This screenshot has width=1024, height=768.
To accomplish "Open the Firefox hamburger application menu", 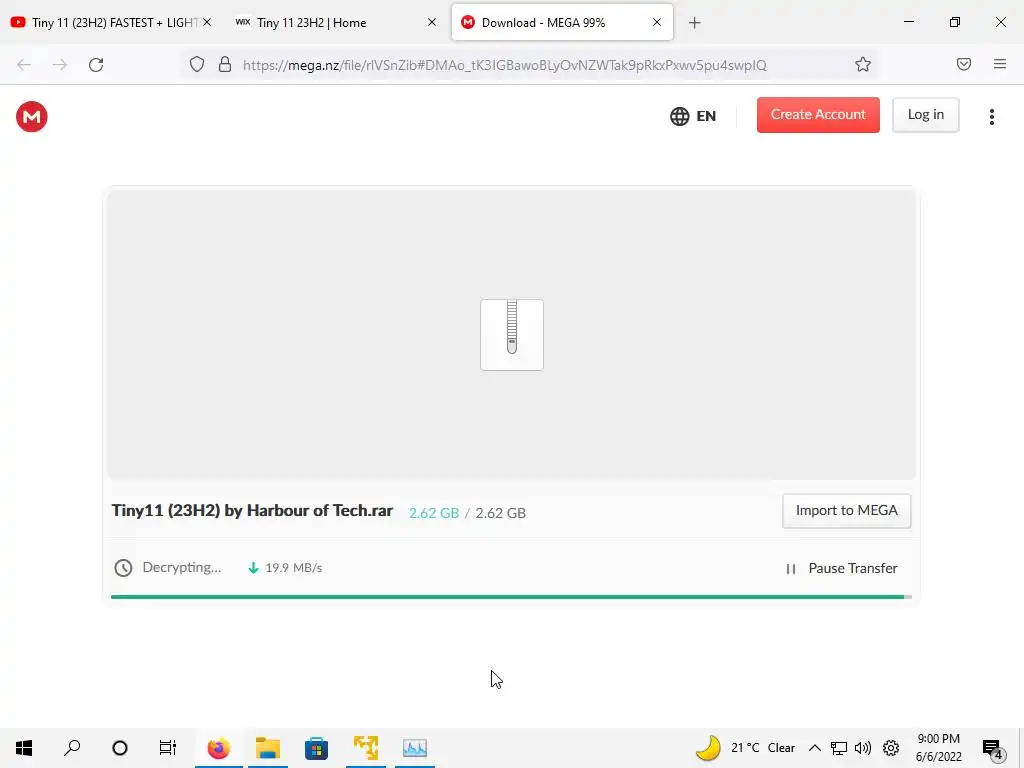I will [999, 64].
